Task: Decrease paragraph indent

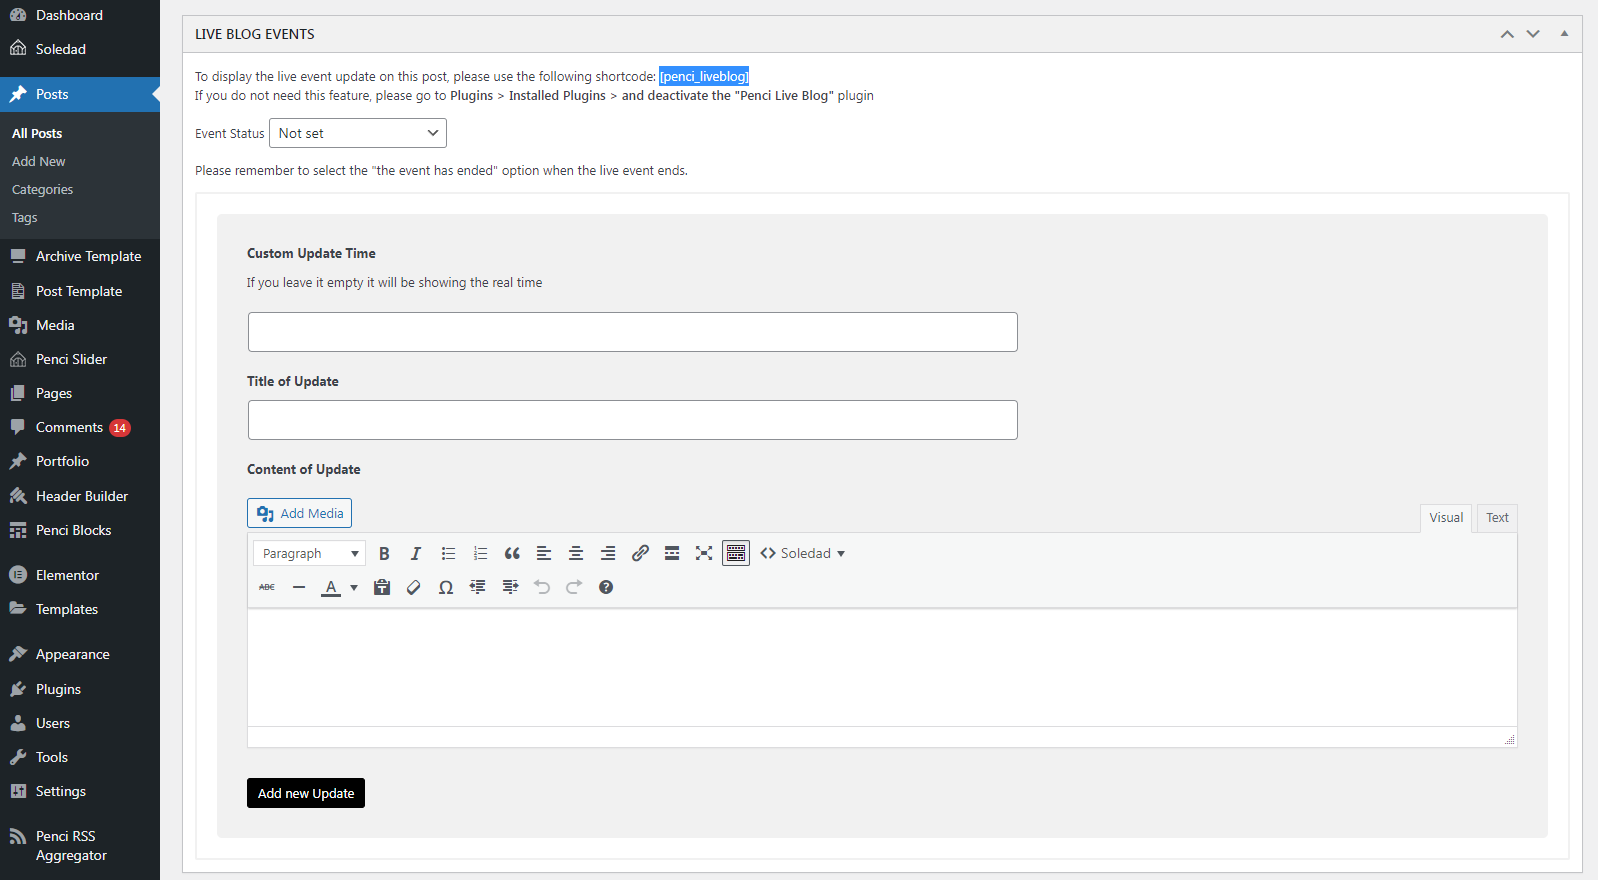Action: 478,587
